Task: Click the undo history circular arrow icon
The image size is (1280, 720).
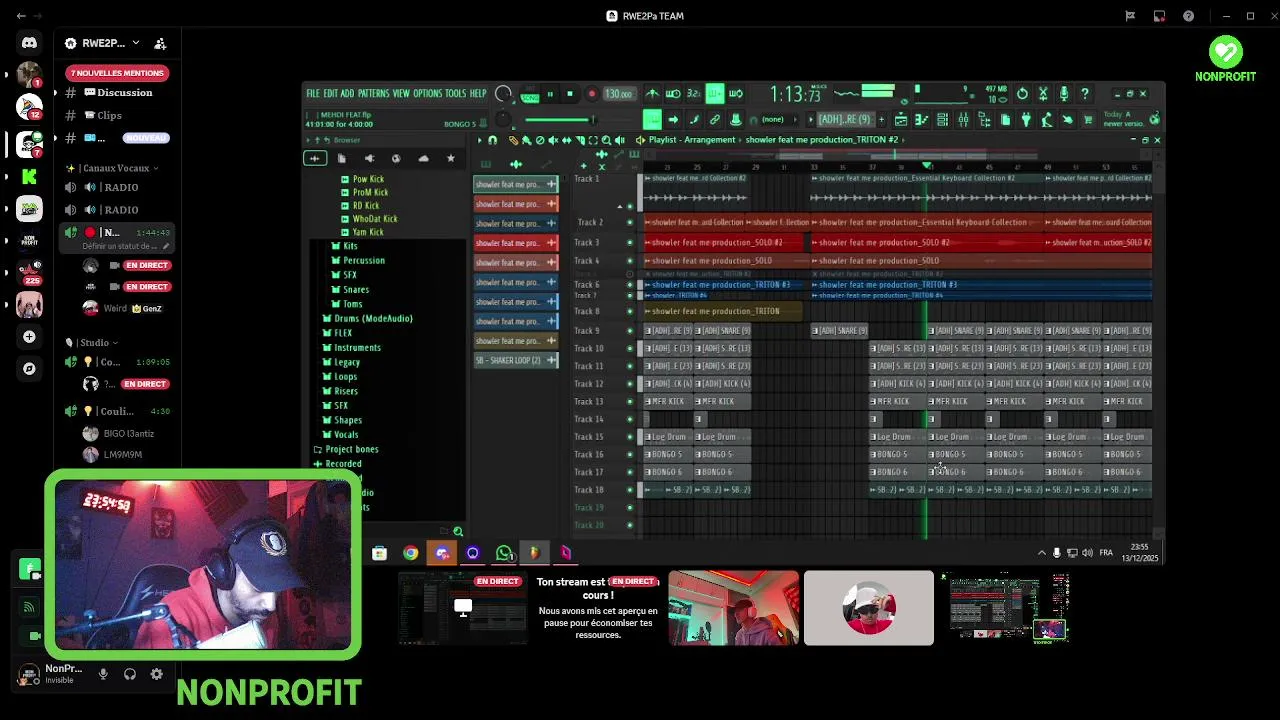Action: (x=1022, y=94)
